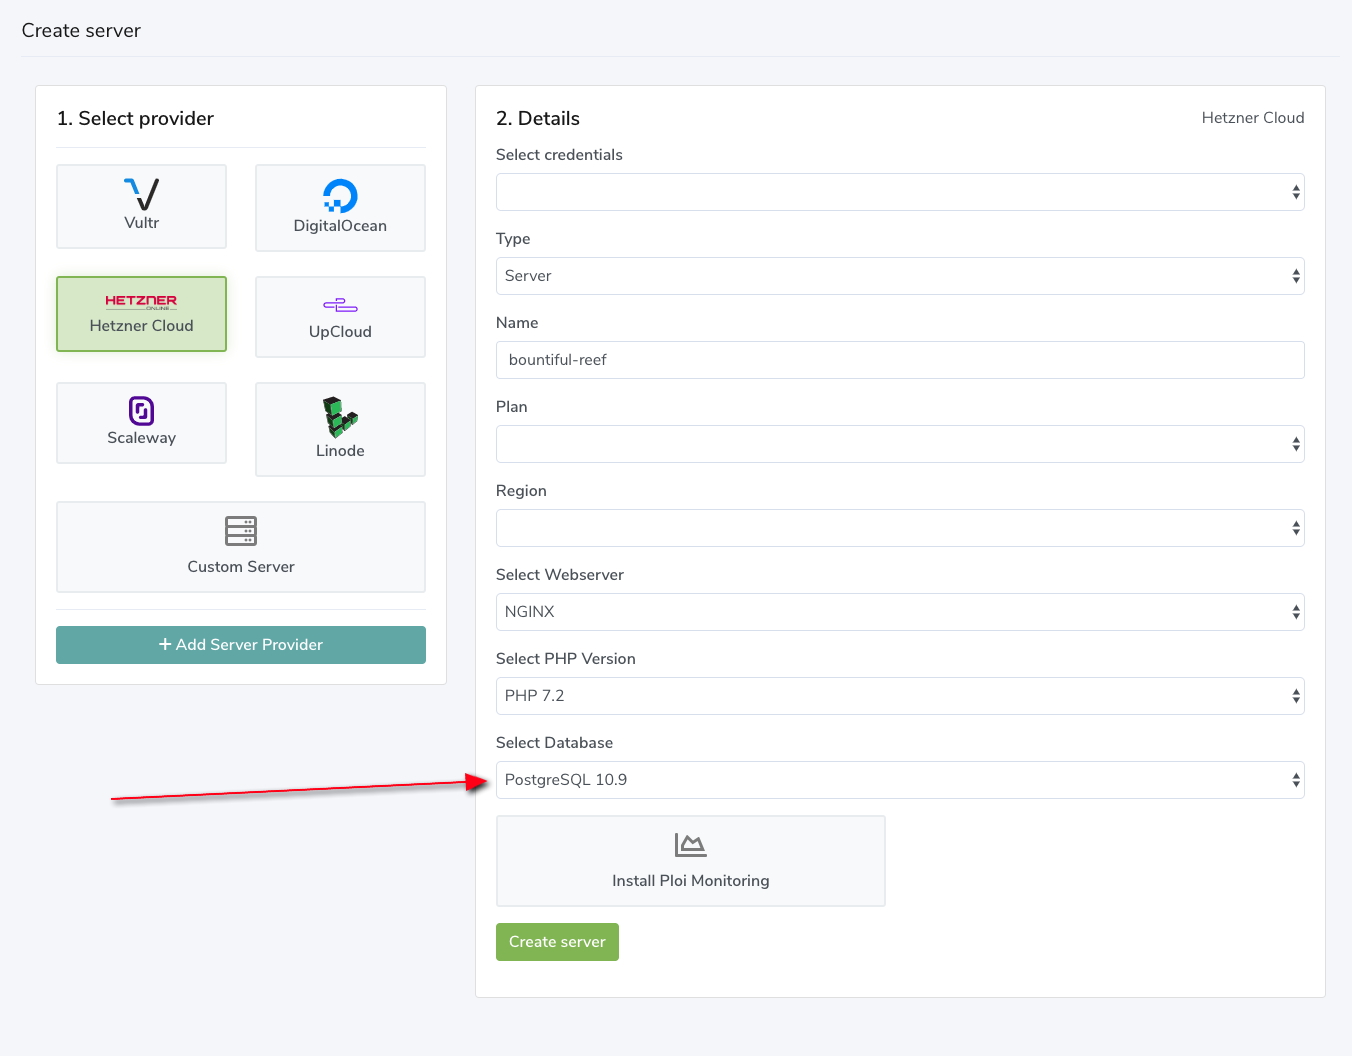This screenshot has height=1056, width=1352.
Task: Click the Create server page title
Action: coord(81,31)
